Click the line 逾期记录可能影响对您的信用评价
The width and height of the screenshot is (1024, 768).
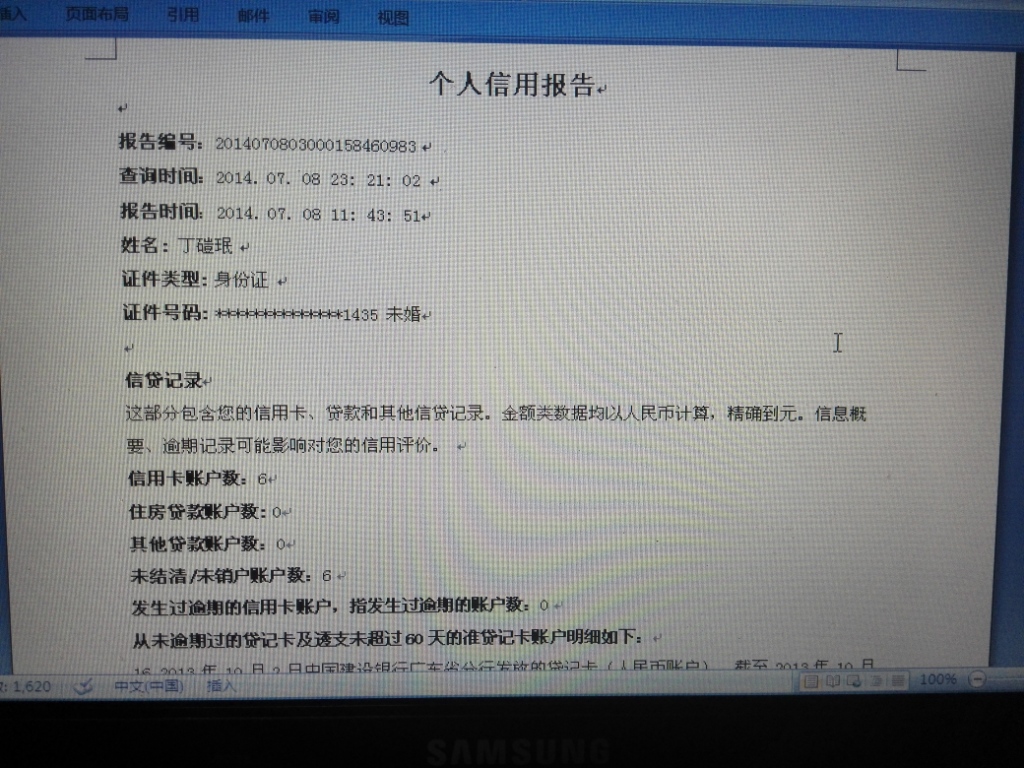pos(300,445)
